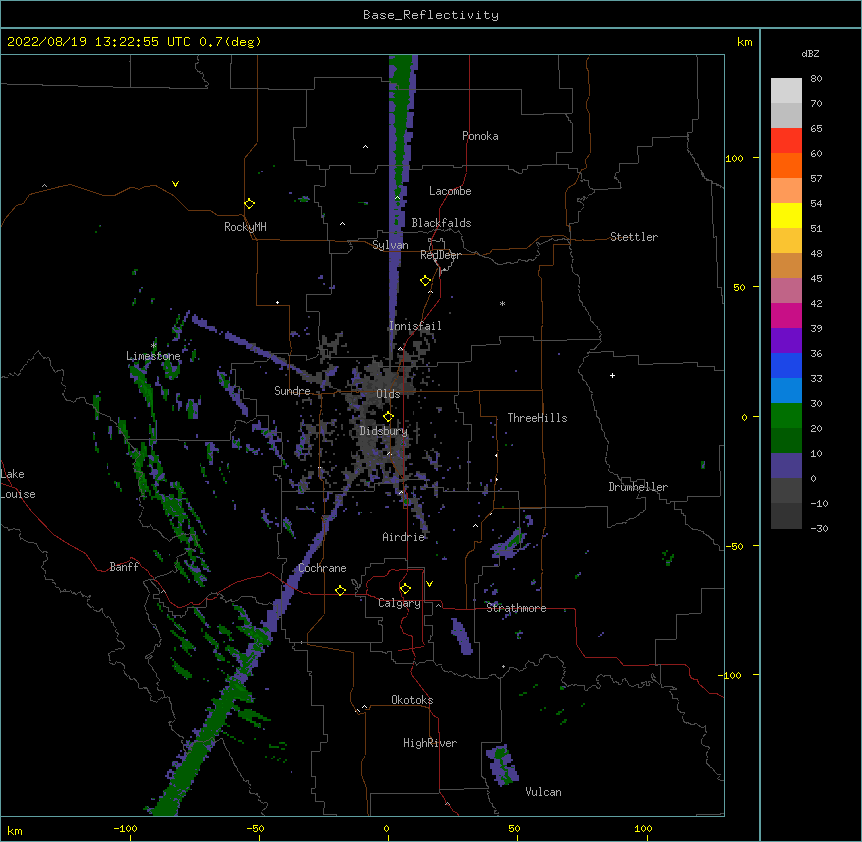Image resolution: width=862 pixels, height=842 pixels.
Task: Select the magenta 39-42 dBZ legend swatch
Action: (786, 315)
